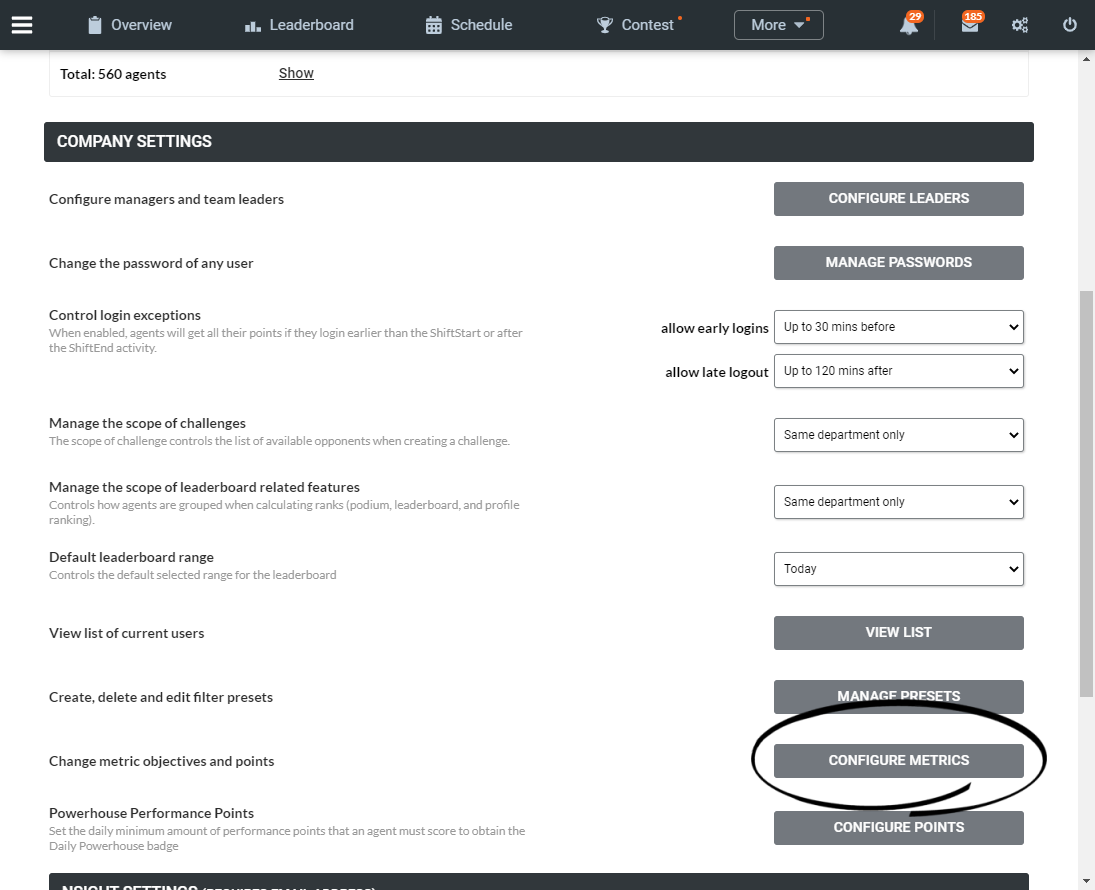Click 'Default leaderboard range' heading
1095x890 pixels.
point(131,557)
